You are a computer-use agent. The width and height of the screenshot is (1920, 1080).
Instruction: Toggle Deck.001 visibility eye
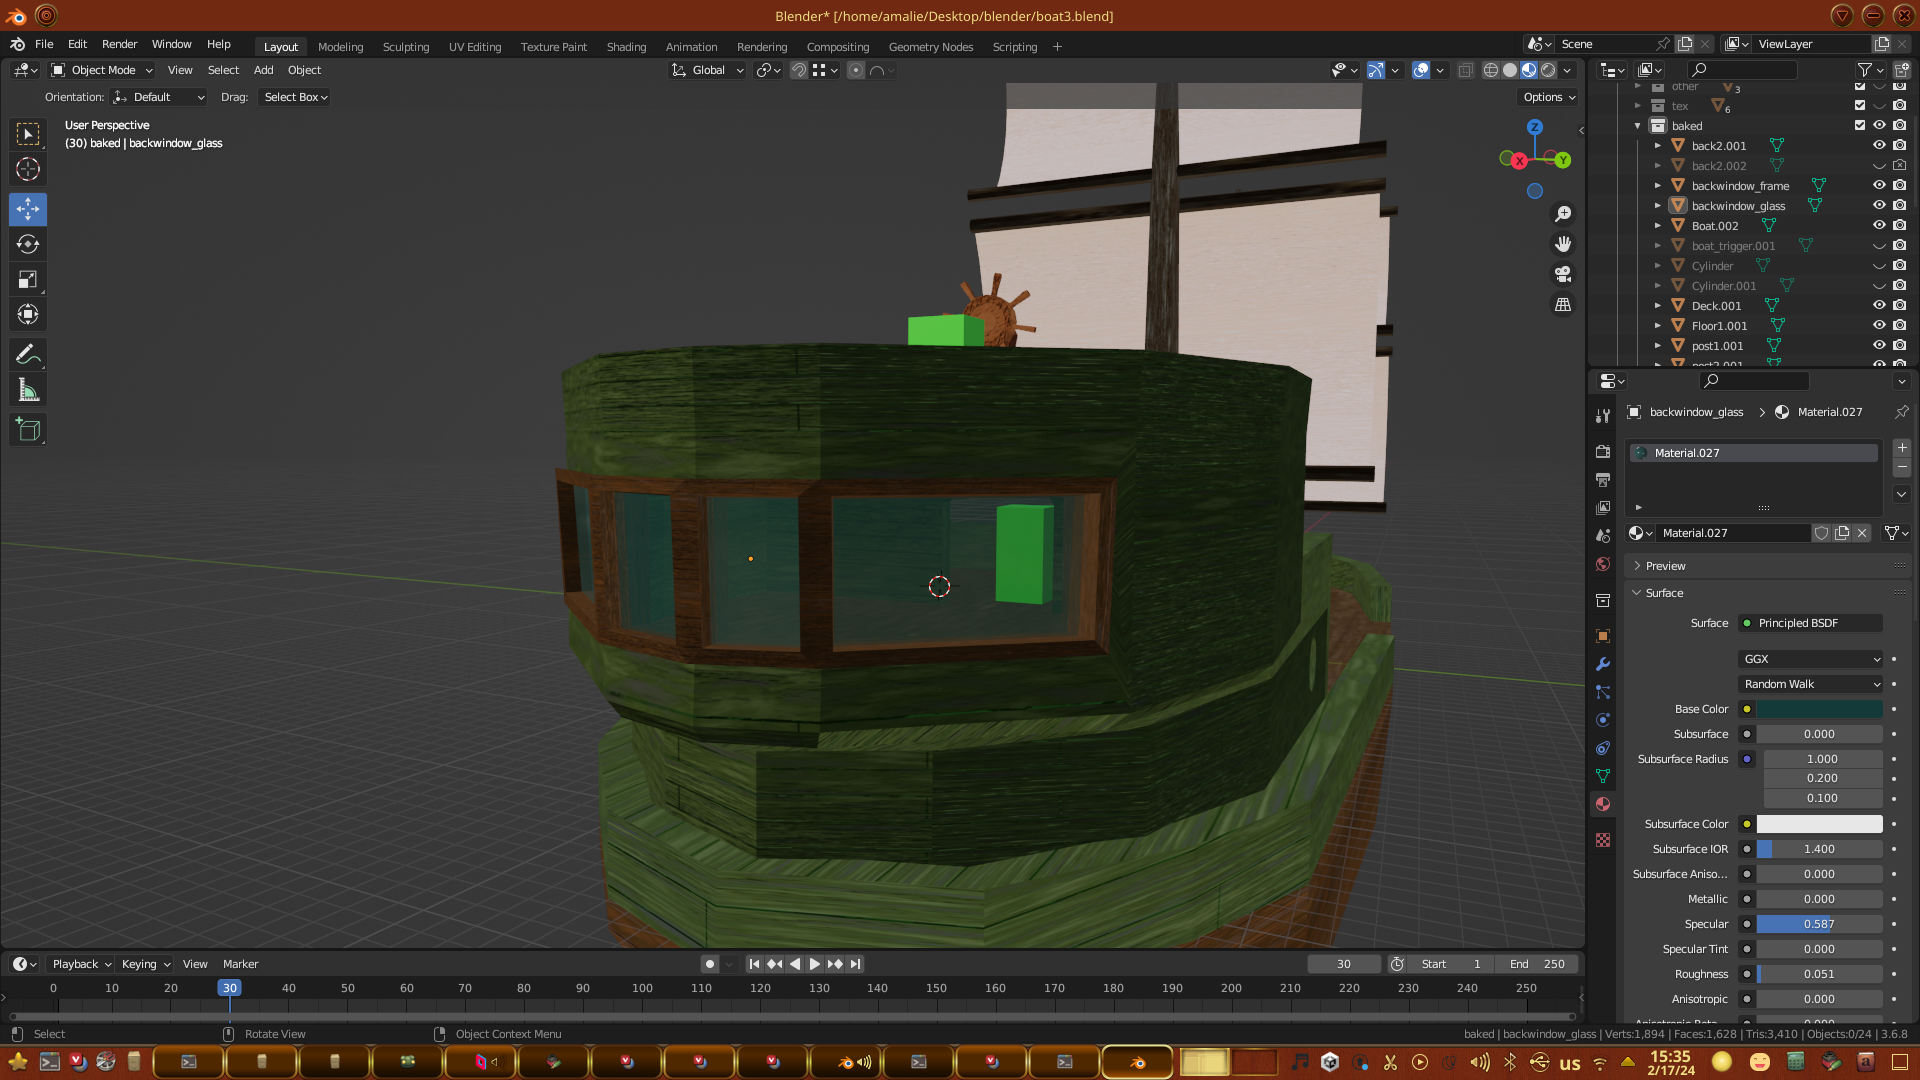pyautogui.click(x=1879, y=306)
